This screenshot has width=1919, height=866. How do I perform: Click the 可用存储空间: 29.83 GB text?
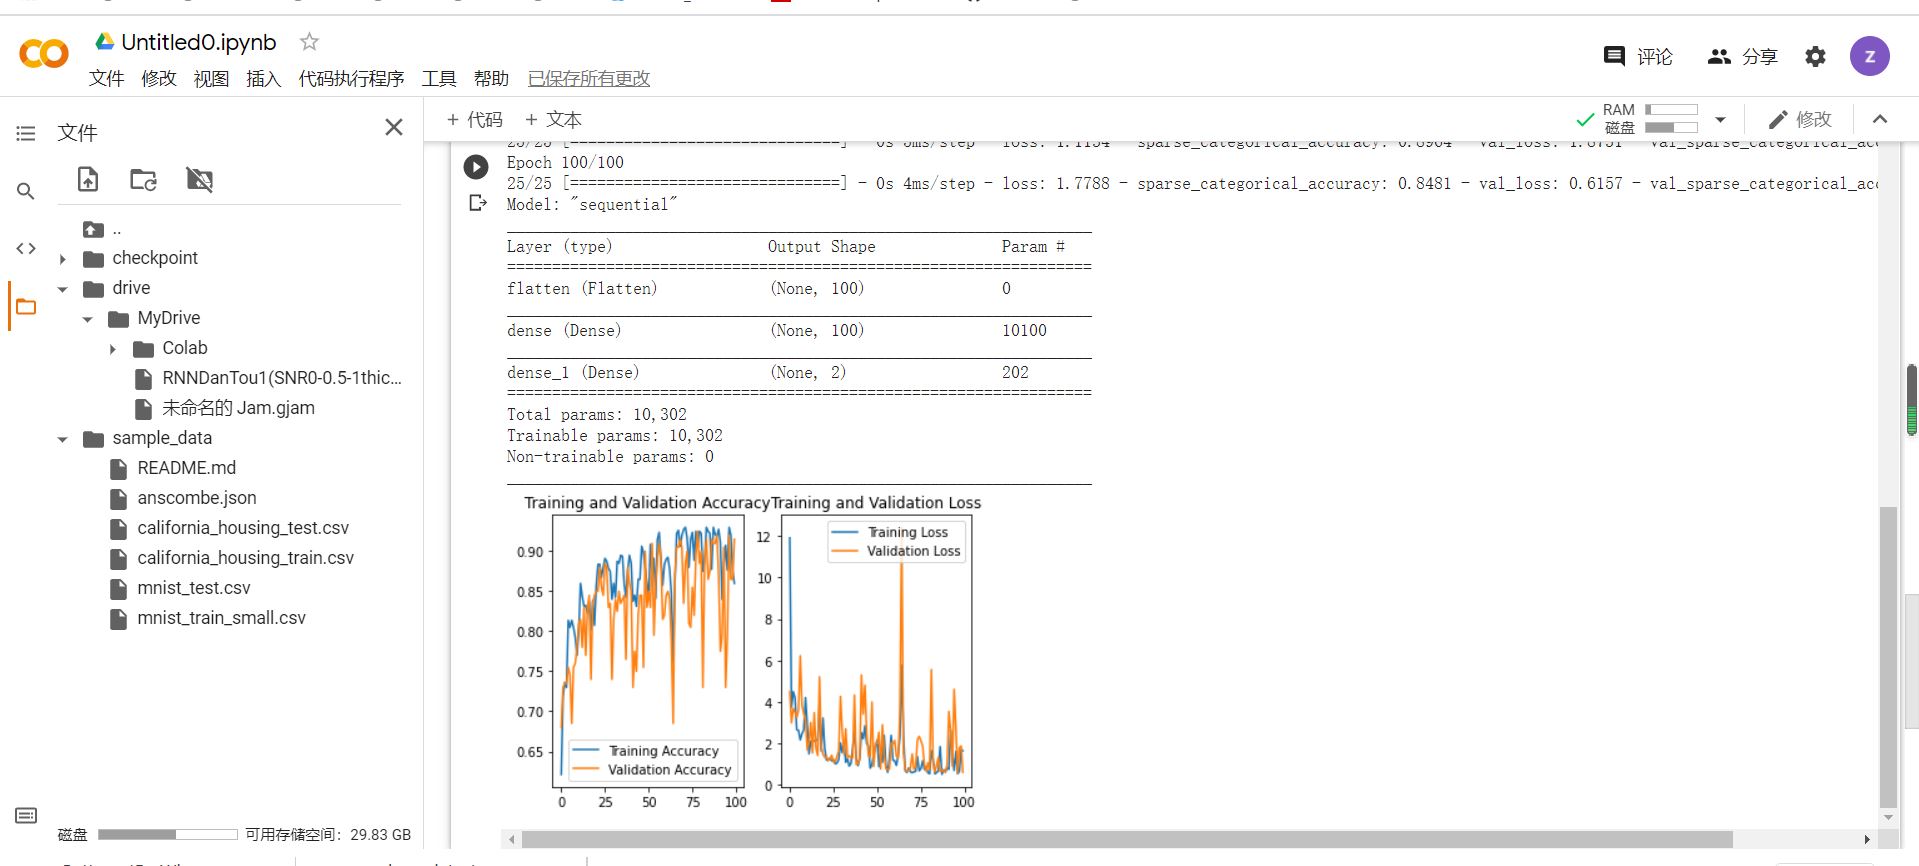pyautogui.click(x=328, y=834)
